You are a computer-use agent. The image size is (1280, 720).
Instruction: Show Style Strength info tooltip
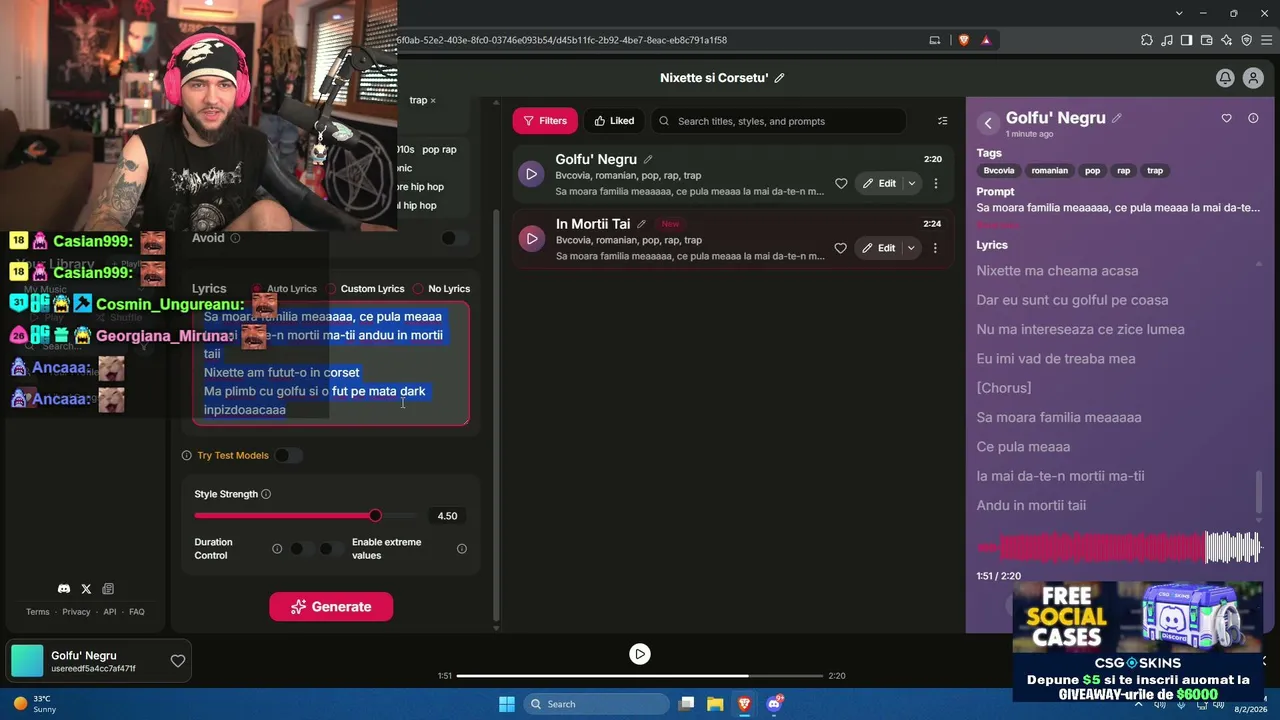pos(266,494)
